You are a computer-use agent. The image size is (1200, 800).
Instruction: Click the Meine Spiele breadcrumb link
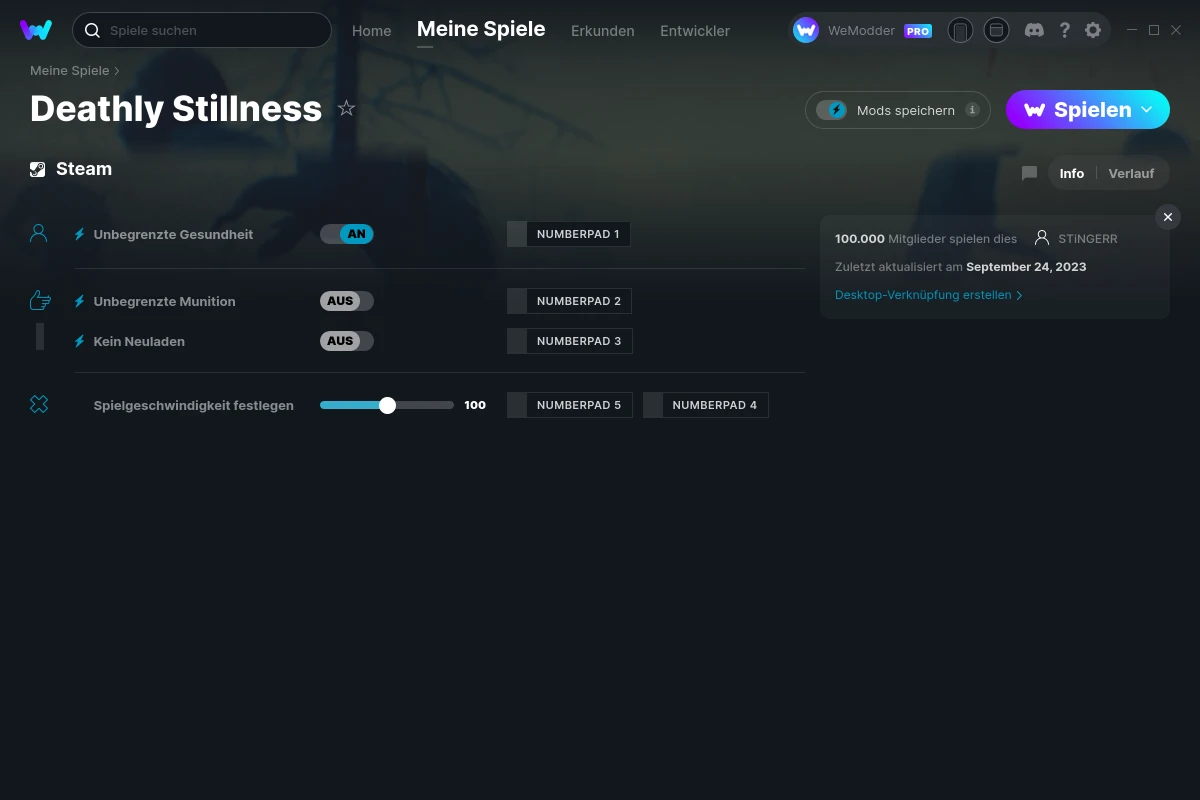point(70,70)
